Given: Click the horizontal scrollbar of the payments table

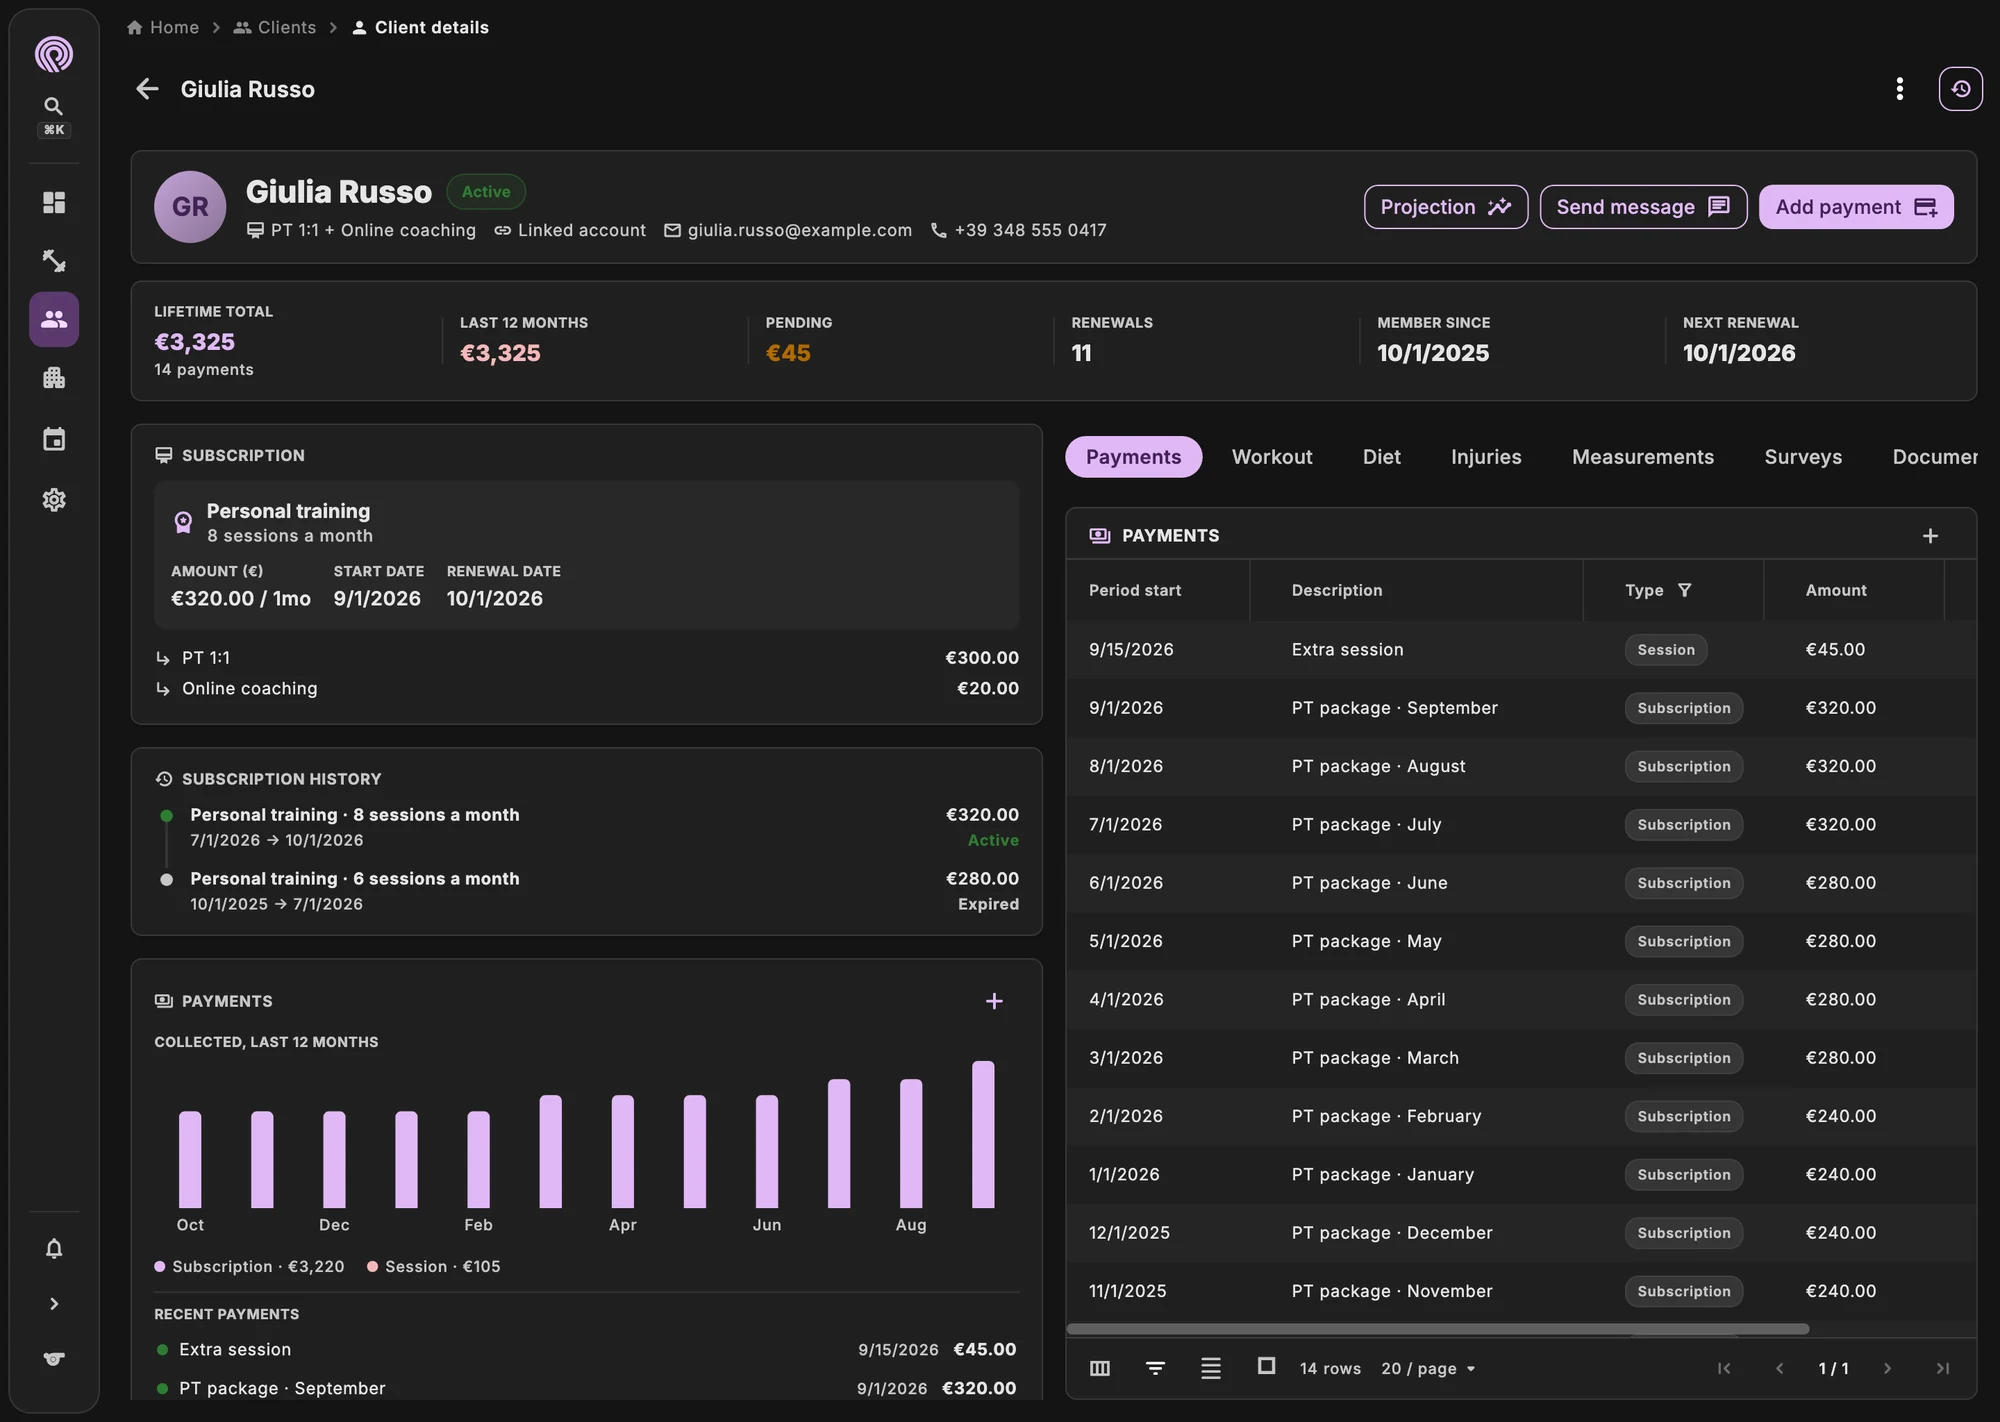Looking at the screenshot, I should click(1438, 1329).
